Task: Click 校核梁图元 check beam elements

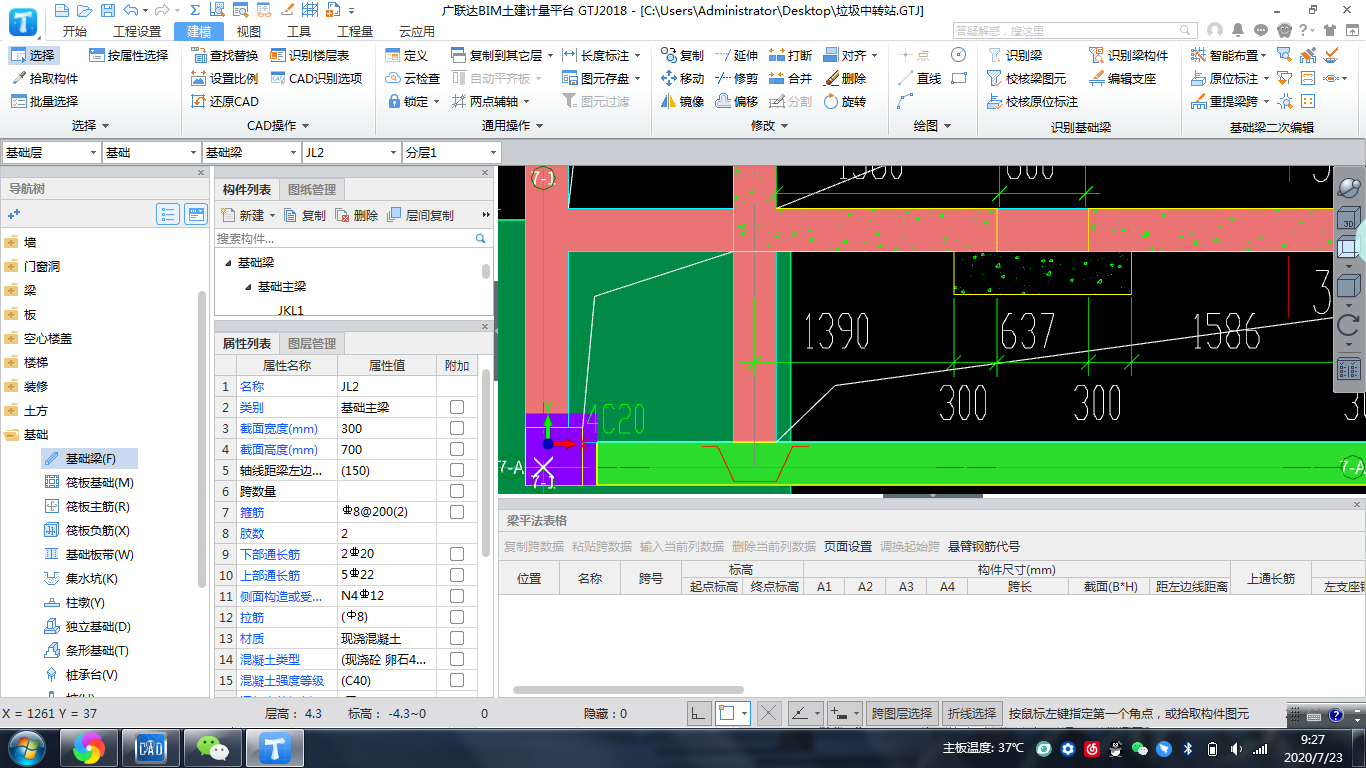Action: 1026,78
